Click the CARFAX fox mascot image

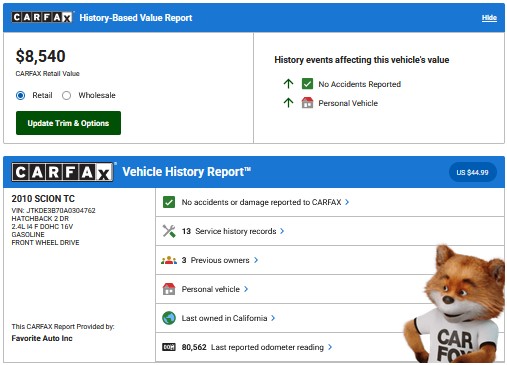pyautogui.click(x=455, y=304)
